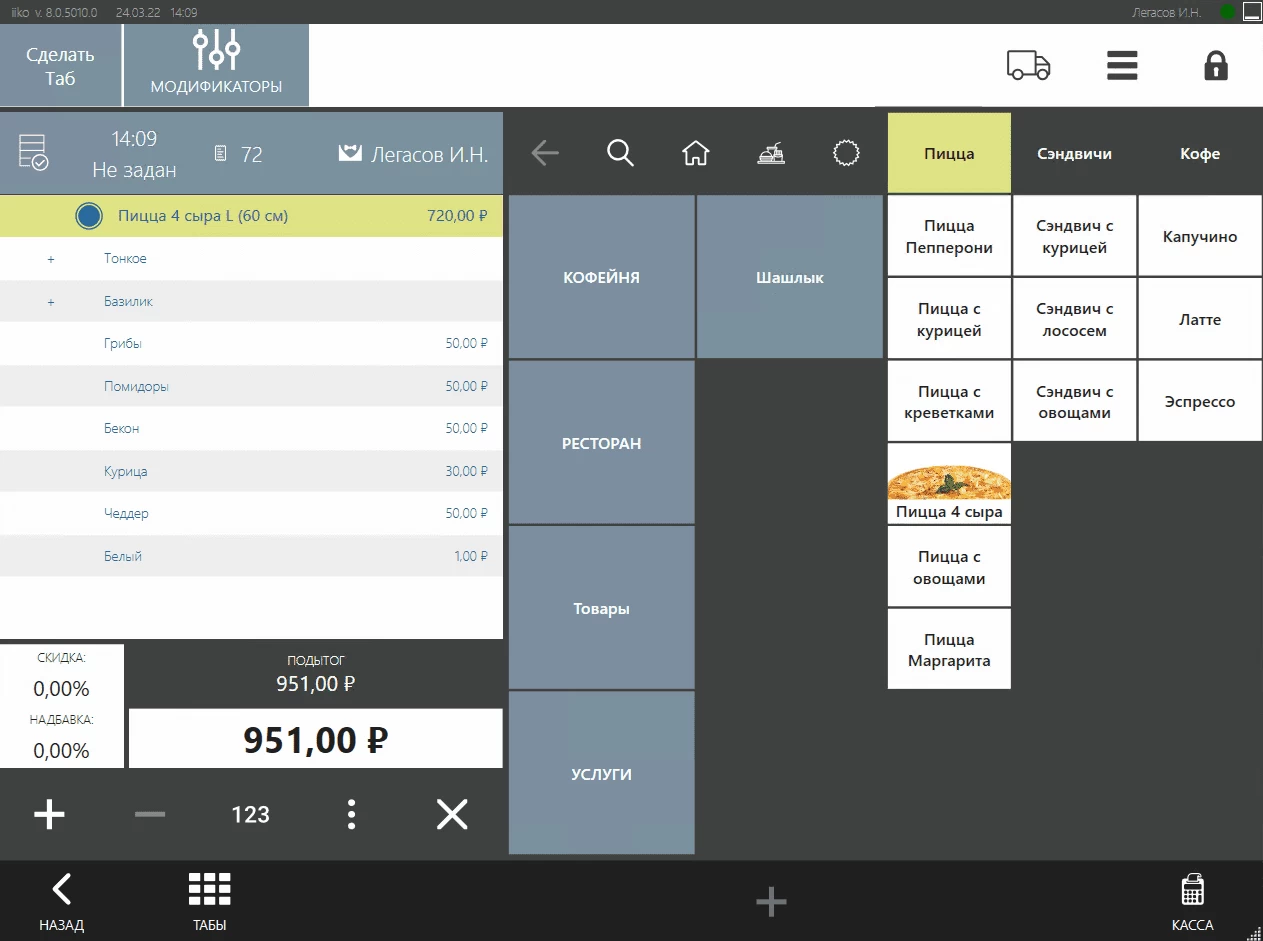Click the back arrow in menu navigation

[x=545, y=153]
